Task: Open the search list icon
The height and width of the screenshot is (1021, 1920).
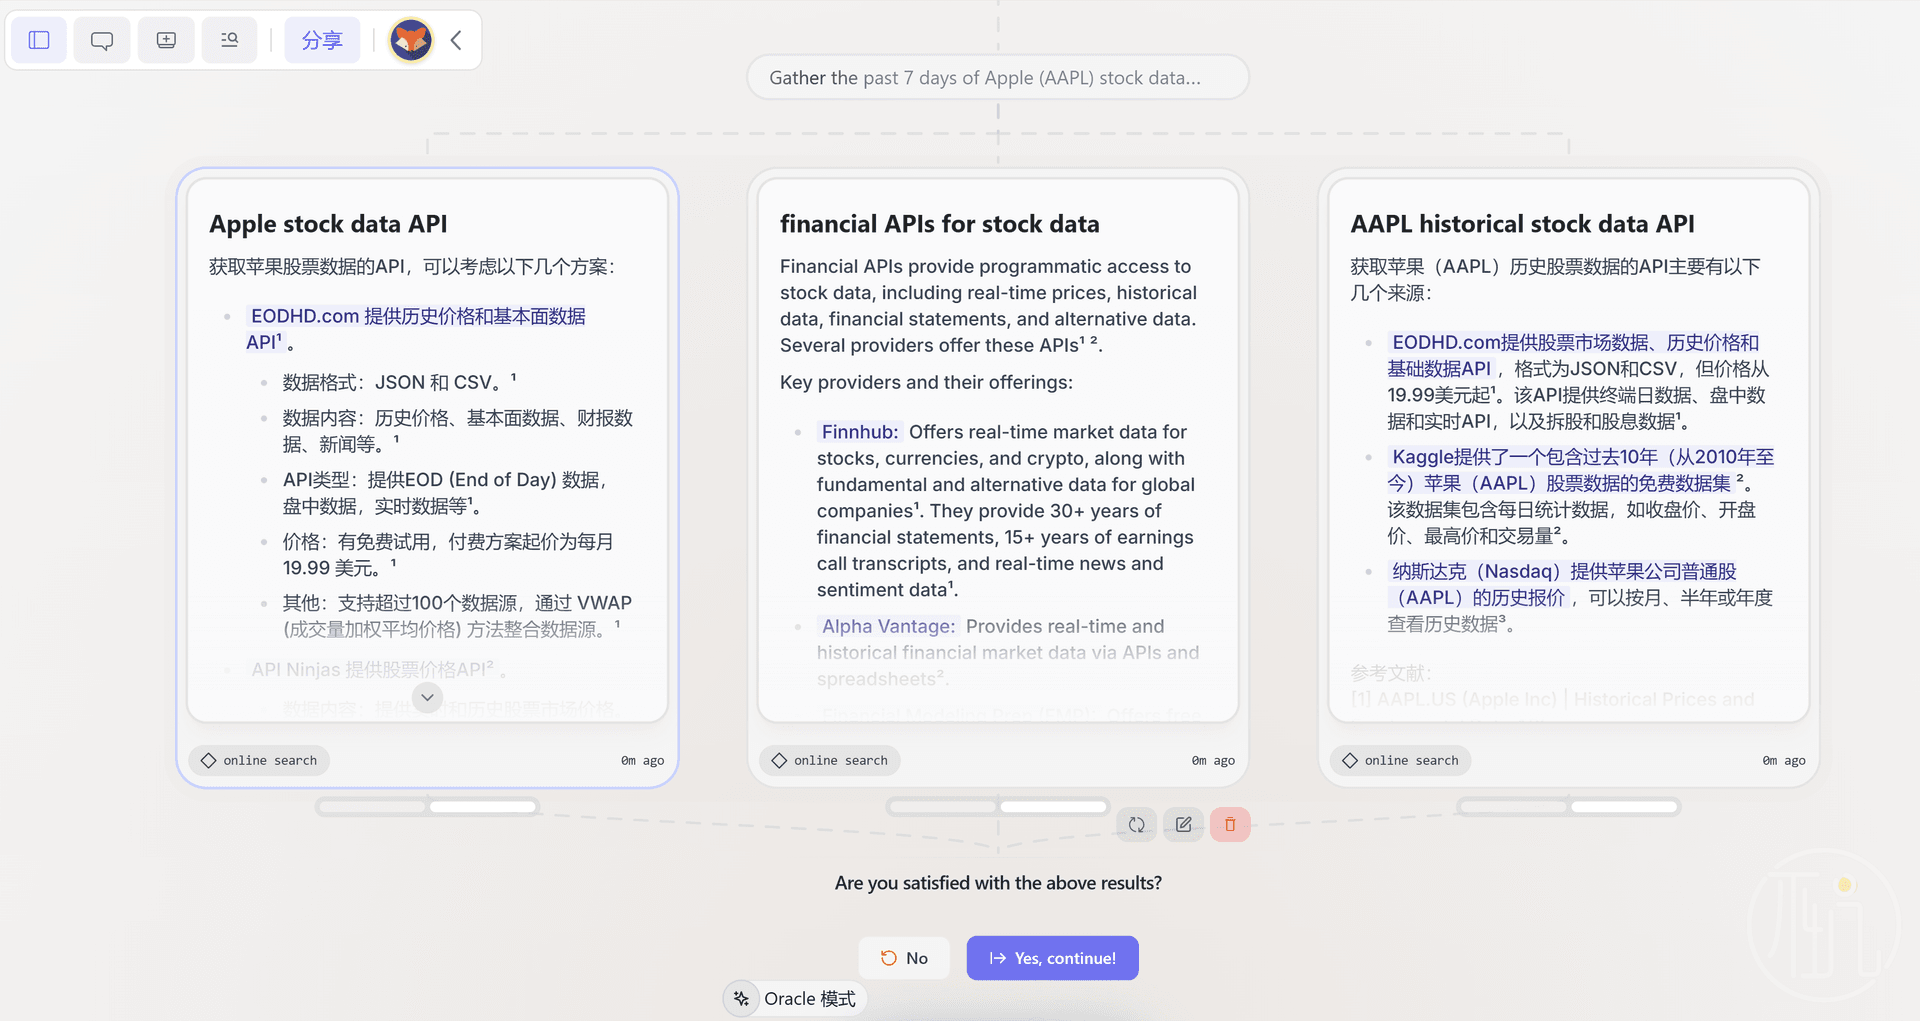Action: pos(229,40)
